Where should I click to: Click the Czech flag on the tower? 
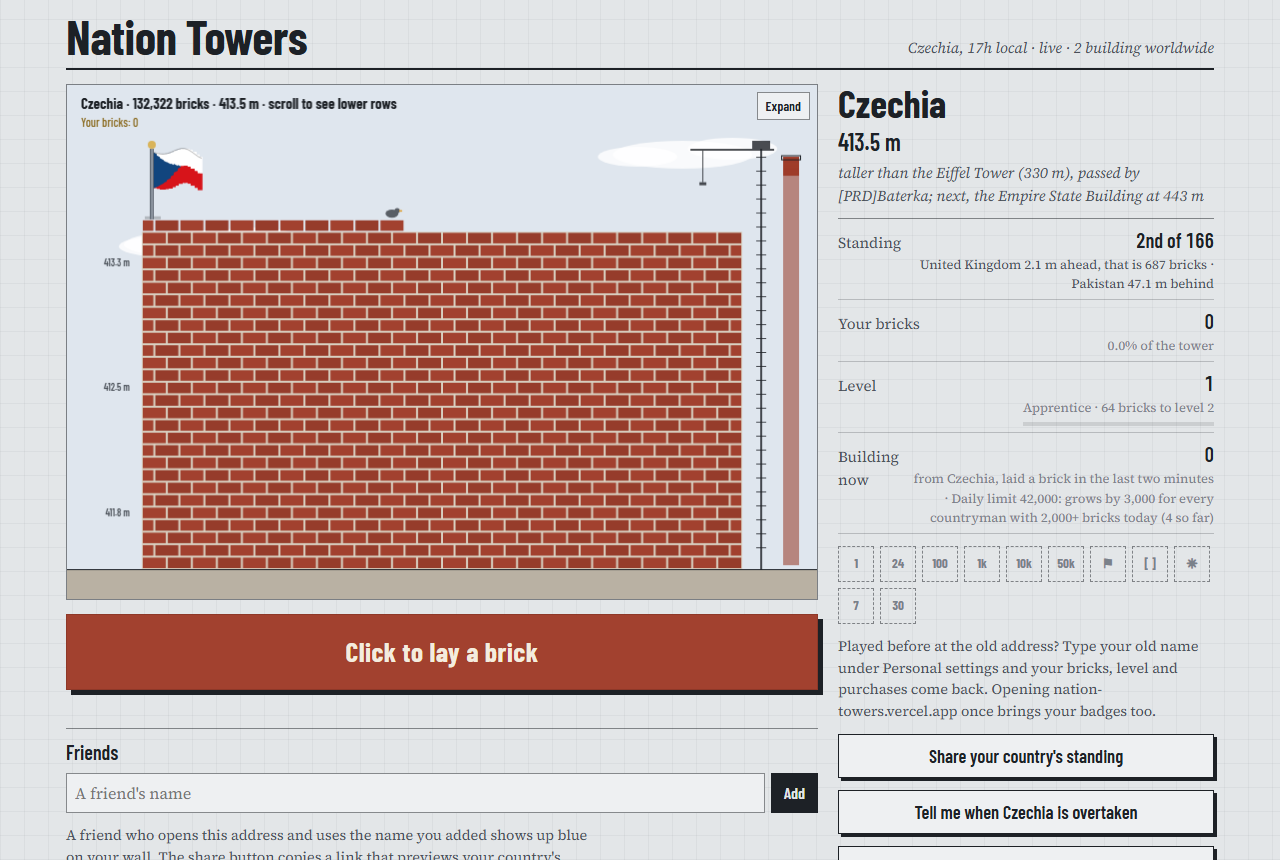[178, 169]
